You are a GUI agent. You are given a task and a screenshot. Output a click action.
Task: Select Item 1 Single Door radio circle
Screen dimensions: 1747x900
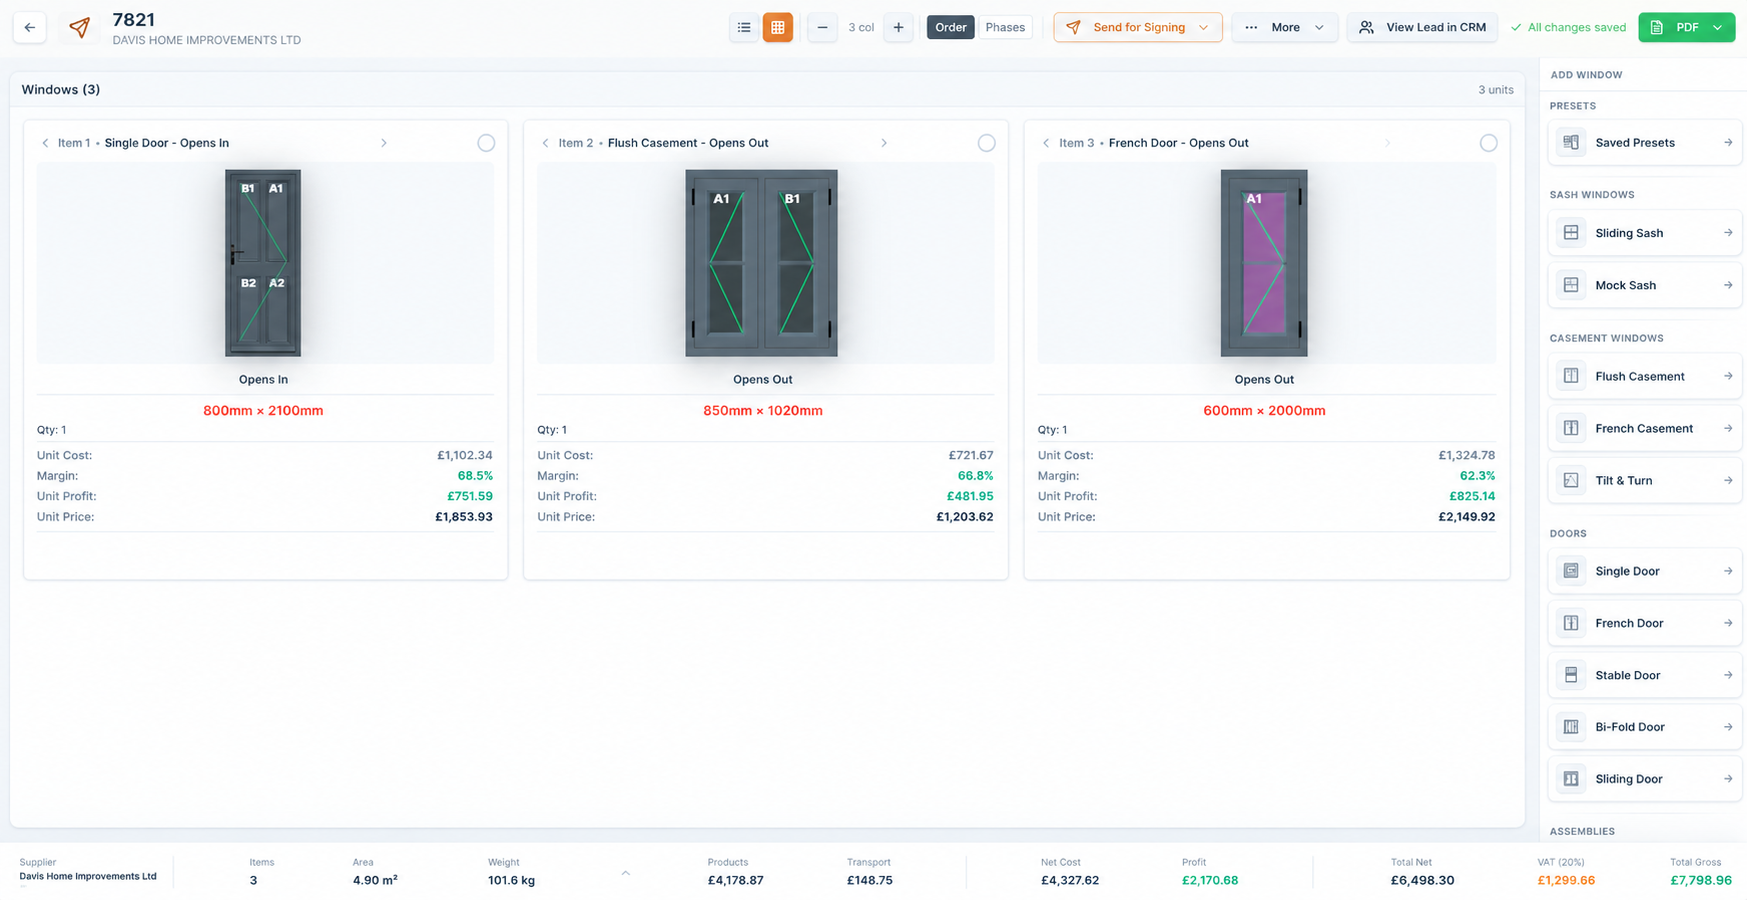[x=486, y=143]
